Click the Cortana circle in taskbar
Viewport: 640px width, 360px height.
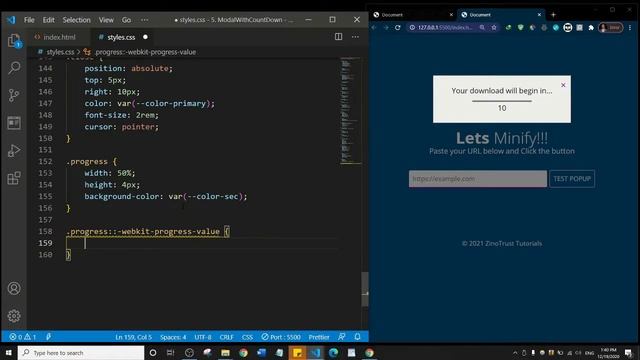153,353
